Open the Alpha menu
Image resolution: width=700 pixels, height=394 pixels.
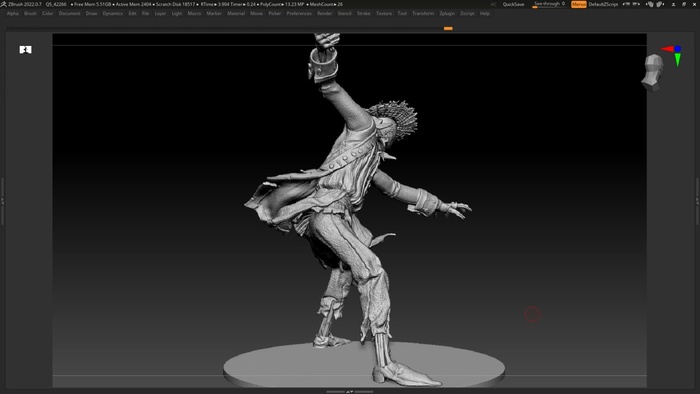(x=12, y=13)
